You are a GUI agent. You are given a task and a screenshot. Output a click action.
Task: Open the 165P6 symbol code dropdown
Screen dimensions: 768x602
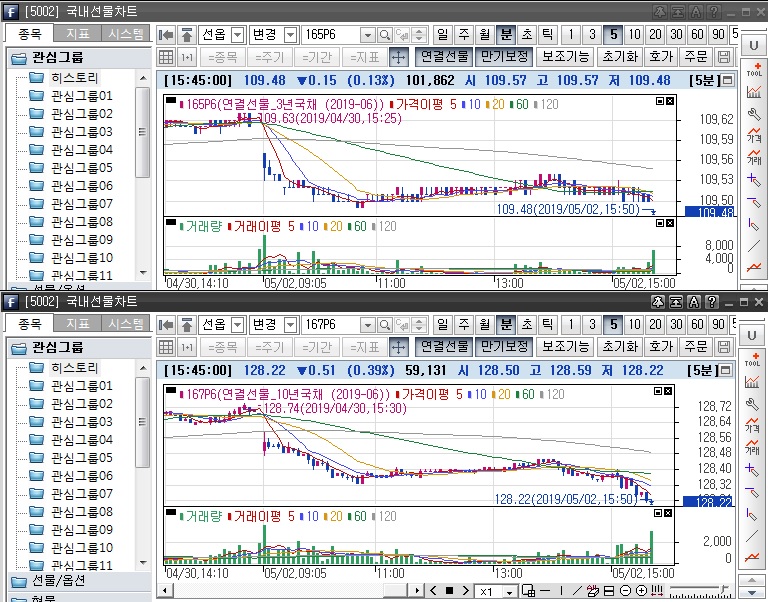coord(367,35)
